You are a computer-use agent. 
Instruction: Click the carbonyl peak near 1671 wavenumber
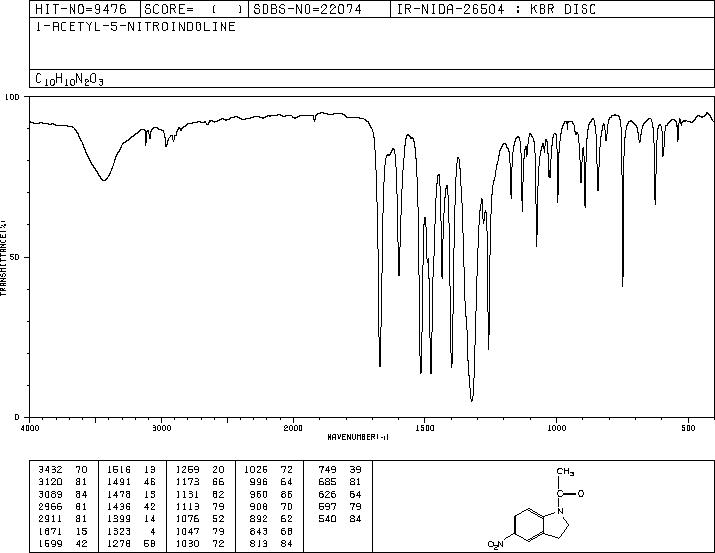tap(380, 365)
